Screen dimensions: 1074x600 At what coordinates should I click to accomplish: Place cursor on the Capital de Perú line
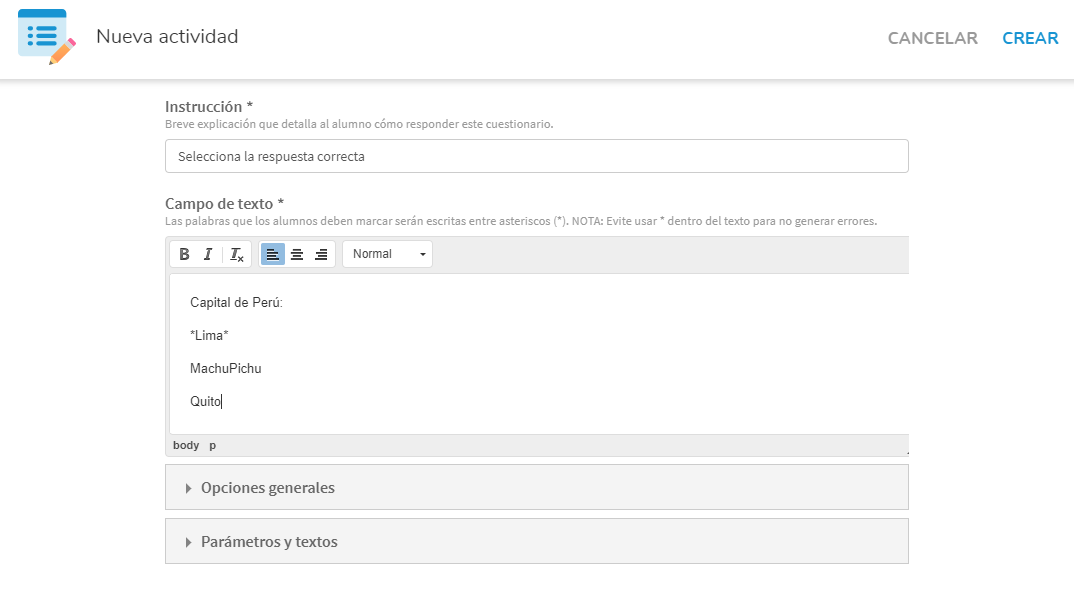[x=236, y=303]
